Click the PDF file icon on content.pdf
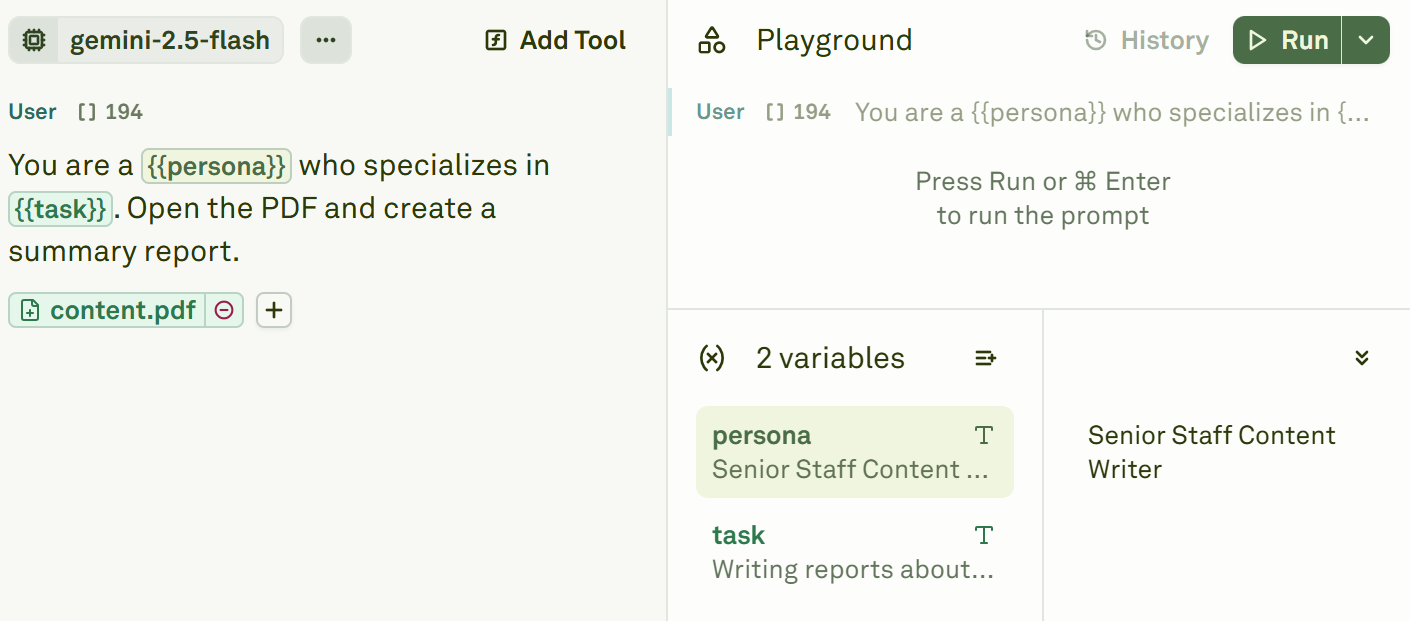 pos(31,310)
